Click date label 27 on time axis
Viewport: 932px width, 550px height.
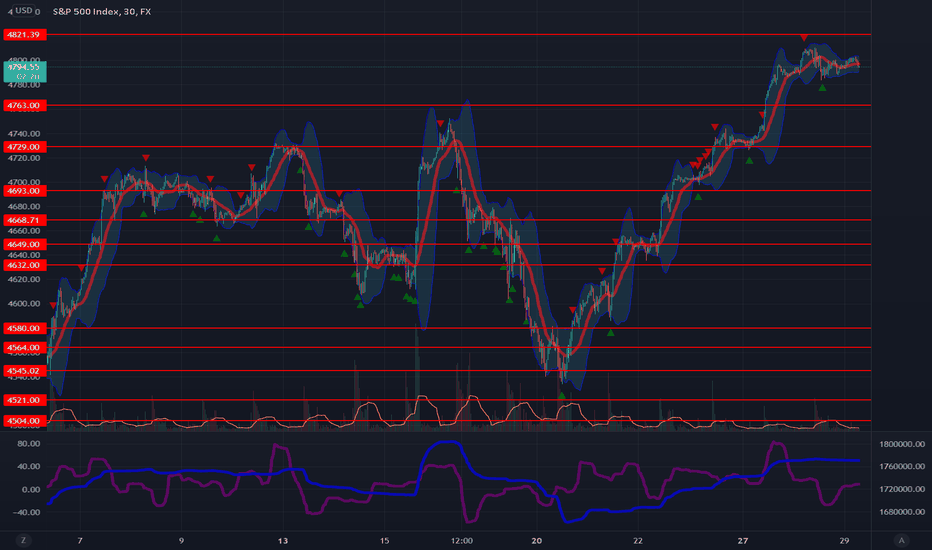click(x=743, y=540)
